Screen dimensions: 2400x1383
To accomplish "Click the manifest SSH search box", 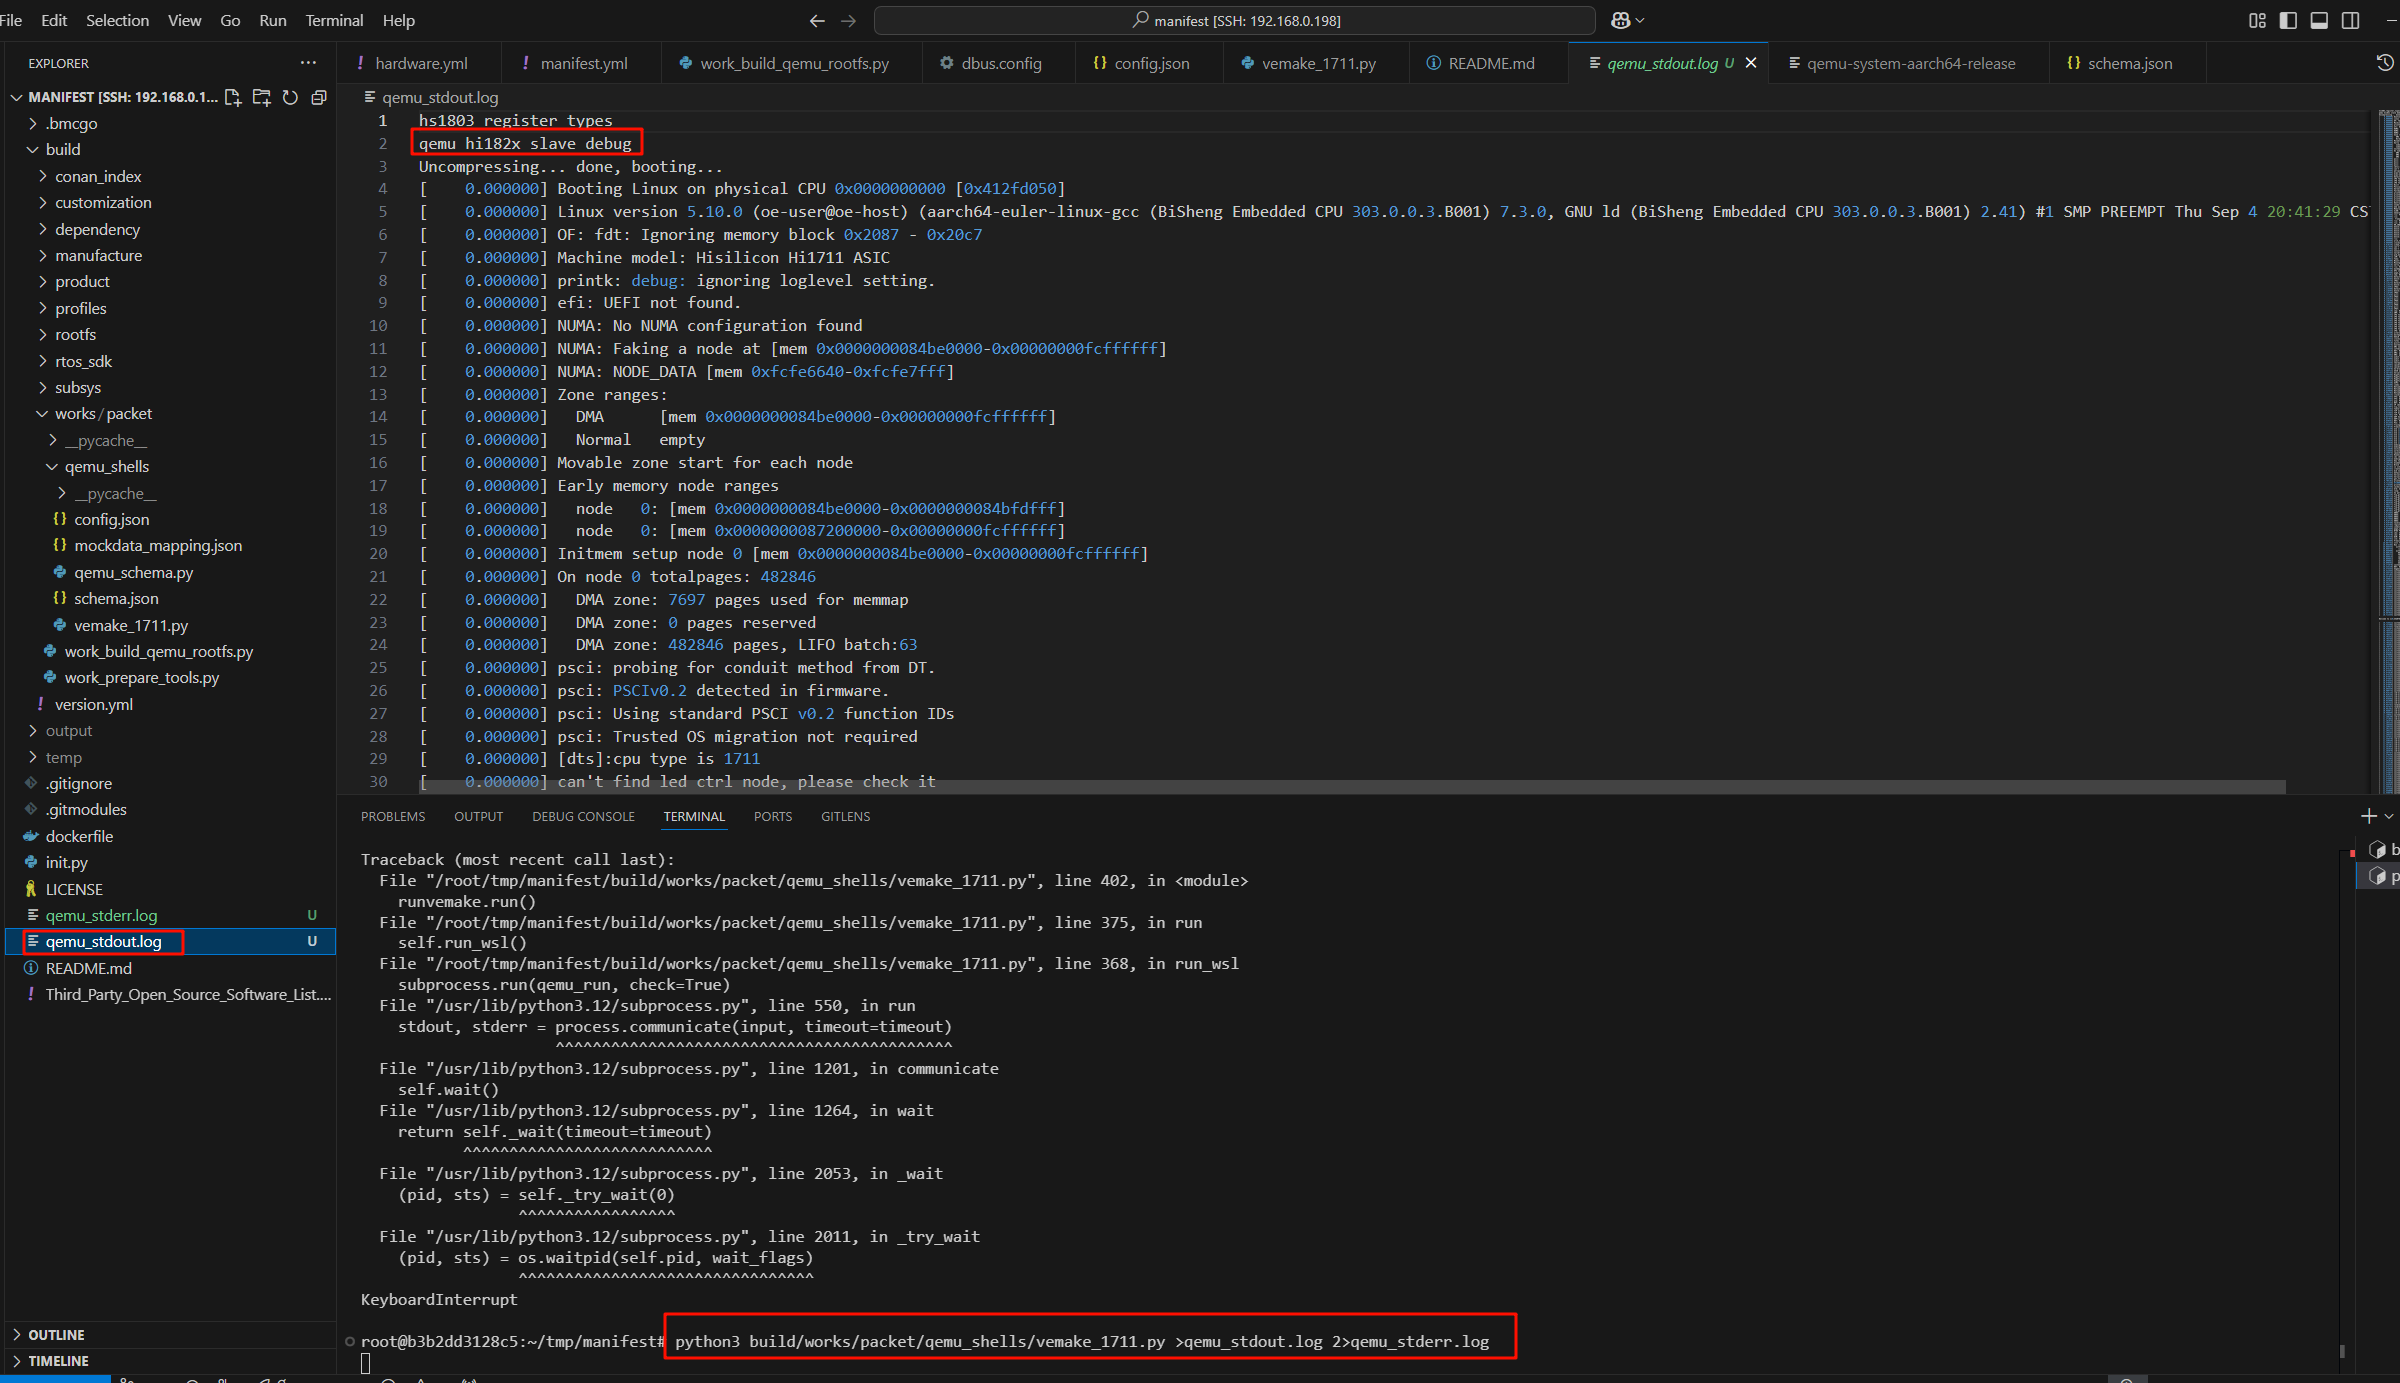I will [x=1234, y=20].
